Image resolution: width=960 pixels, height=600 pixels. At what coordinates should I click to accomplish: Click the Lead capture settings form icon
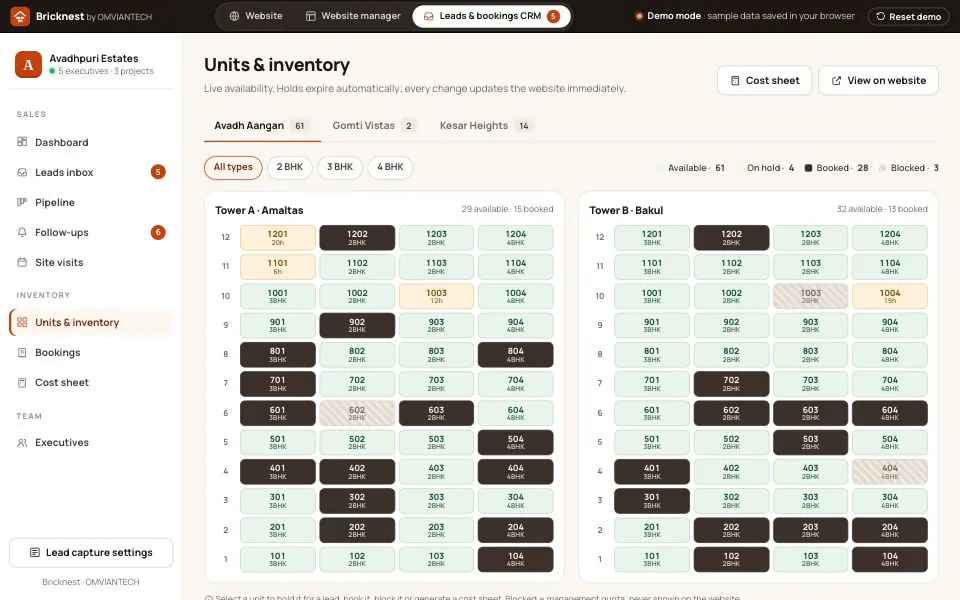(35, 552)
